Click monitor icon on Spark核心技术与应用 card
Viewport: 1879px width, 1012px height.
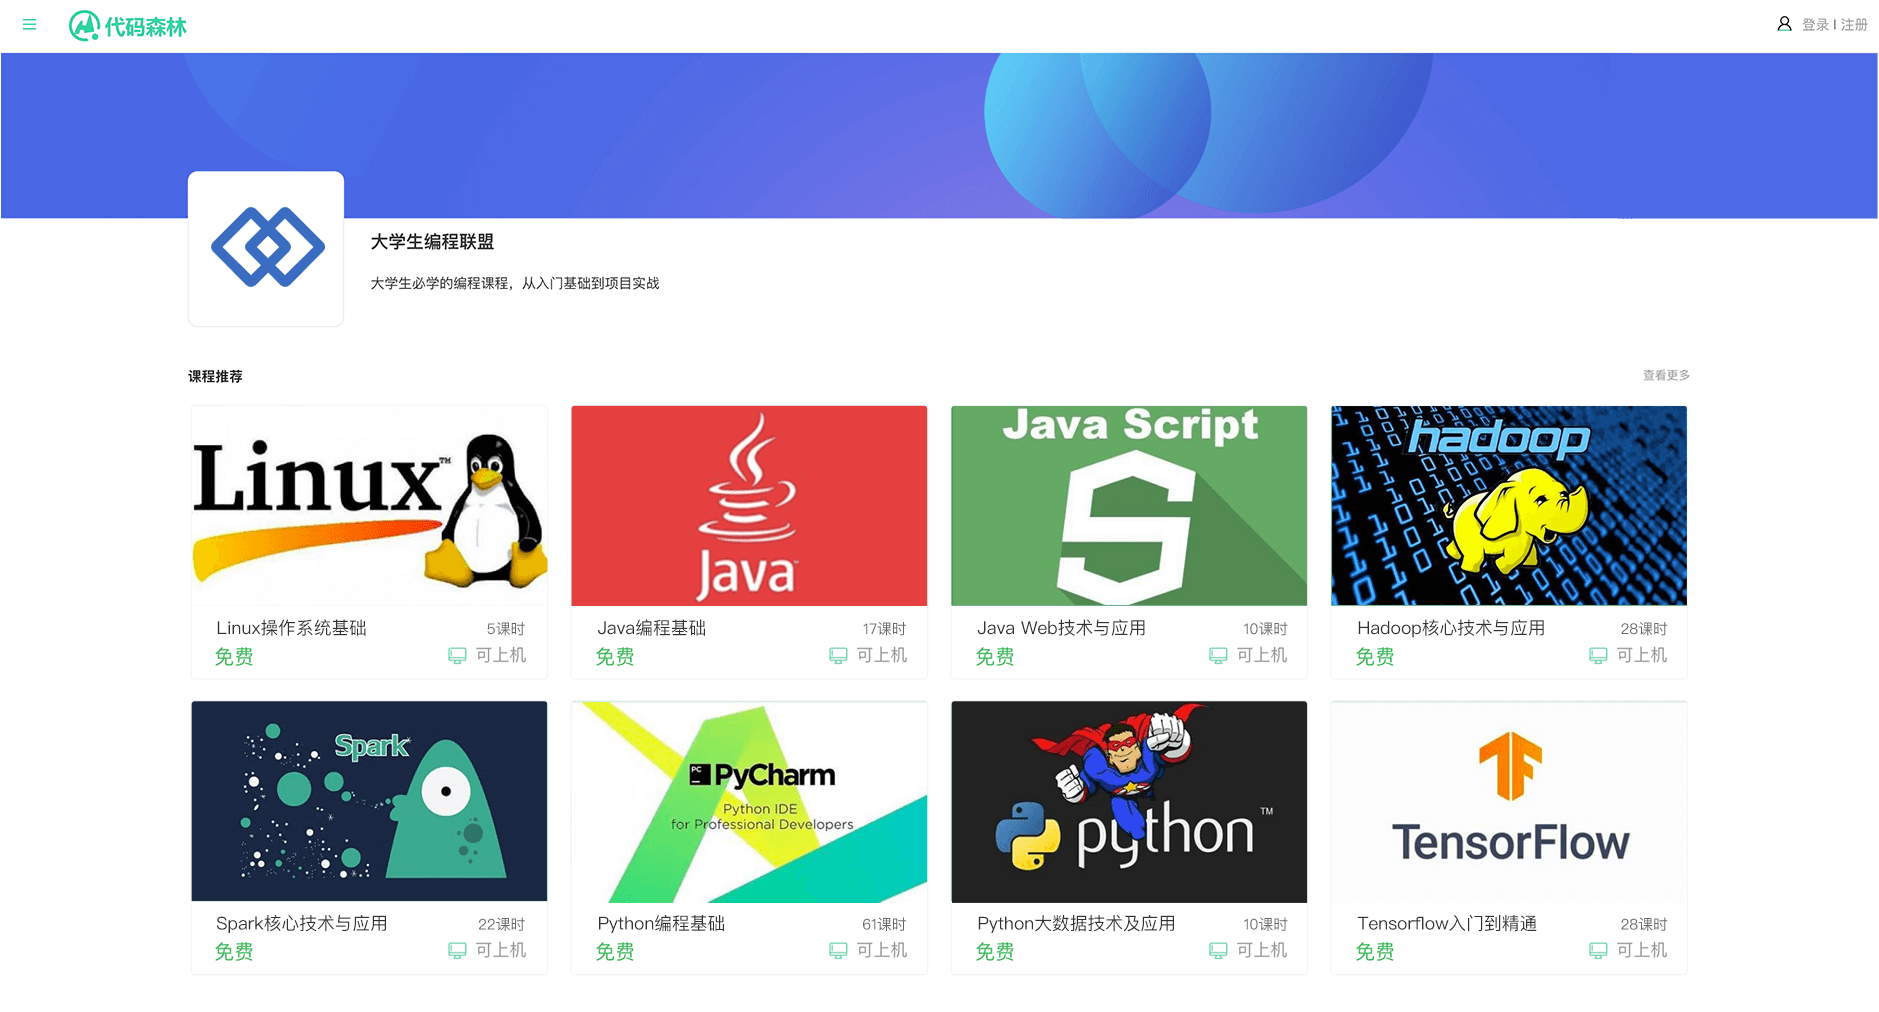457,951
